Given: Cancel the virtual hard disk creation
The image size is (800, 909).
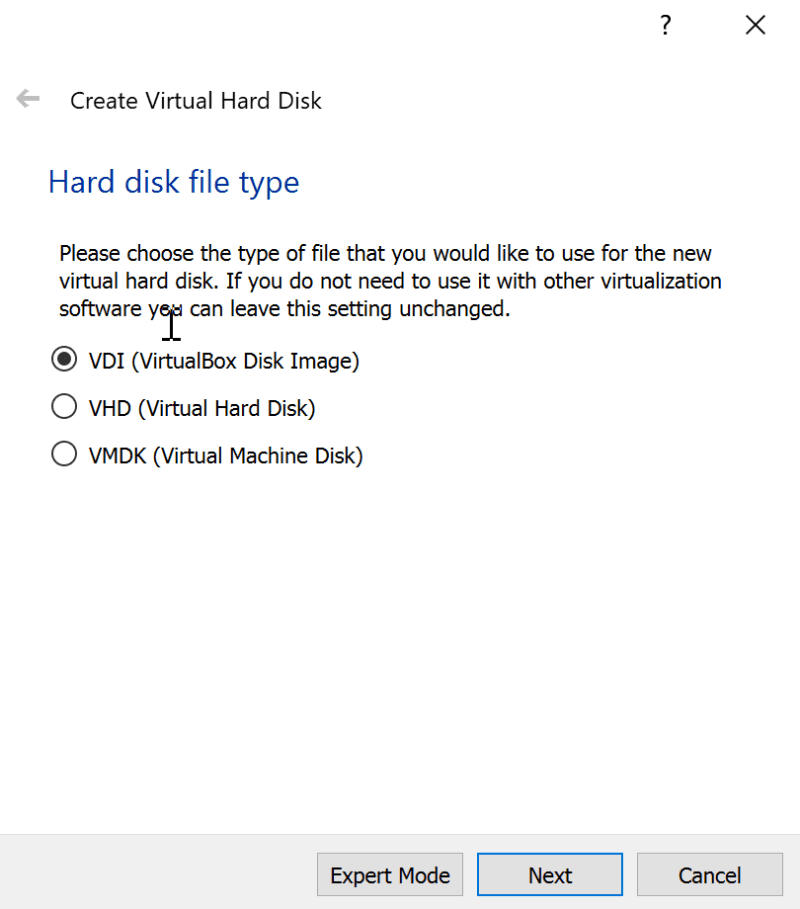Looking at the screenshot, I should (x=709, y=874).
